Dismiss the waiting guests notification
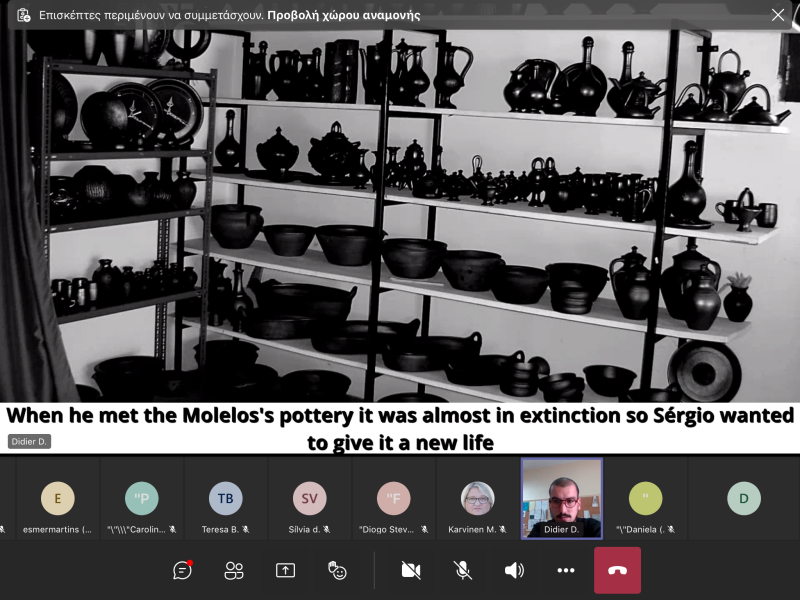The image size is (800, 600). pyautogui.click(x=778, y=15)
